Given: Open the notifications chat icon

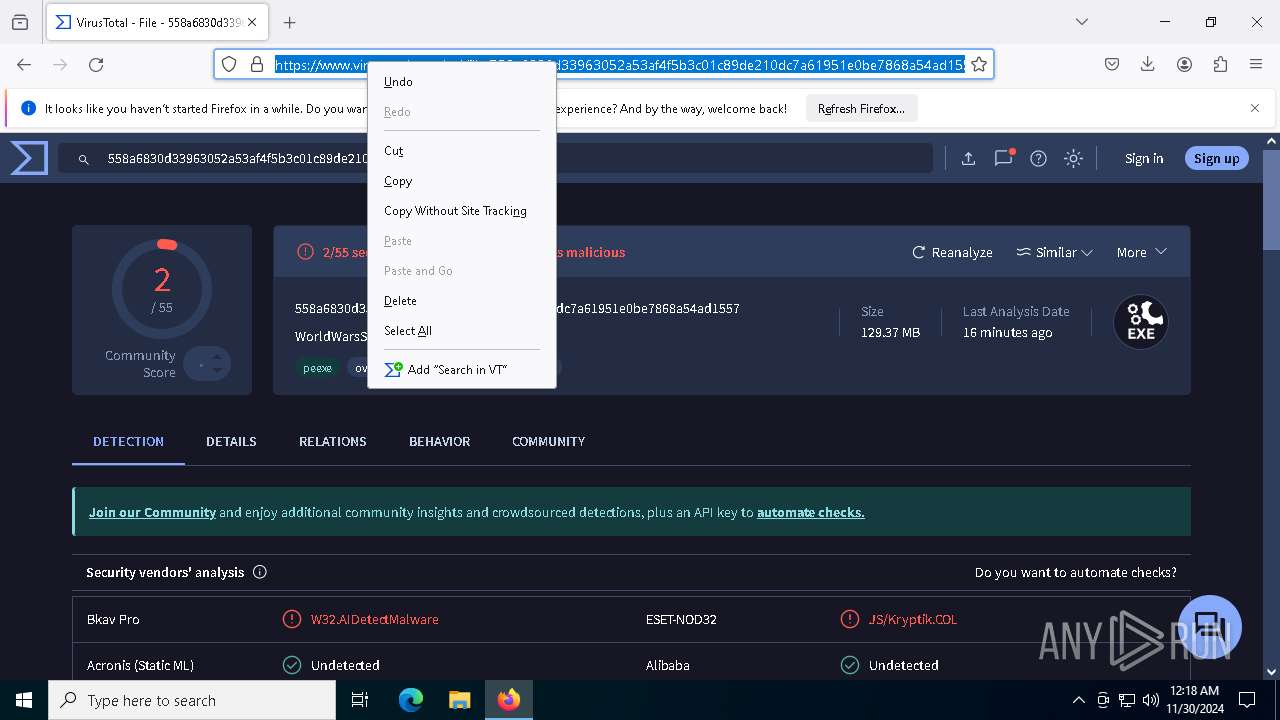Looking at the screenshot, I should (1003, 158).
